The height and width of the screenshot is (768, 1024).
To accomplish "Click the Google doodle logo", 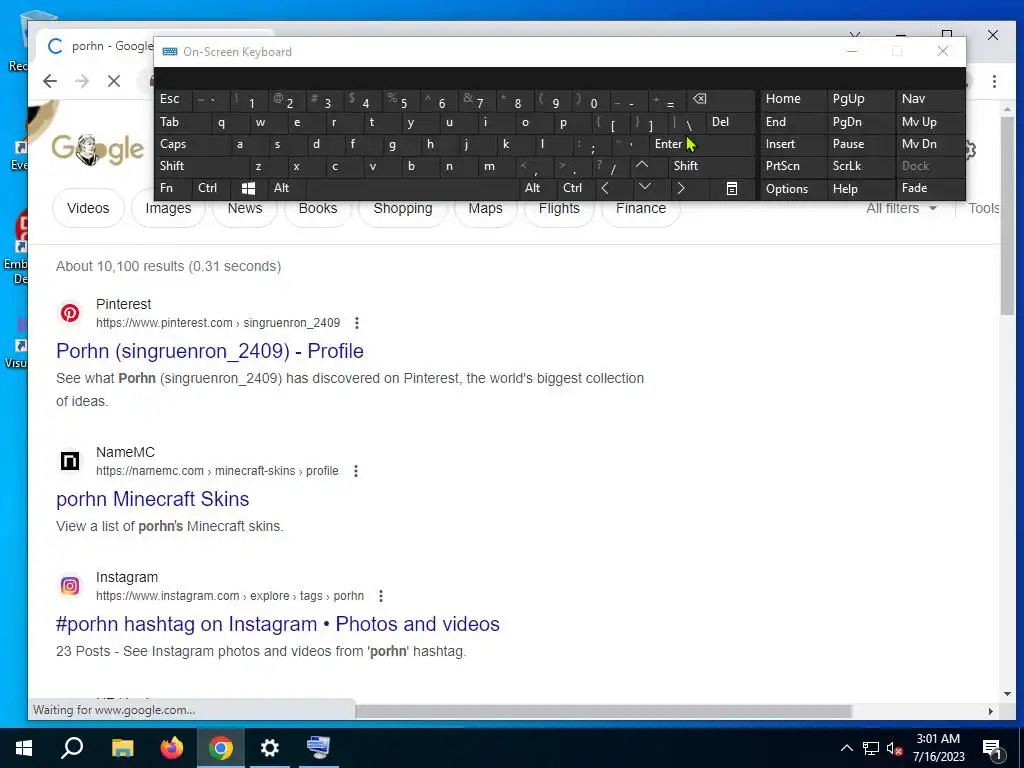I will [98, 150].
